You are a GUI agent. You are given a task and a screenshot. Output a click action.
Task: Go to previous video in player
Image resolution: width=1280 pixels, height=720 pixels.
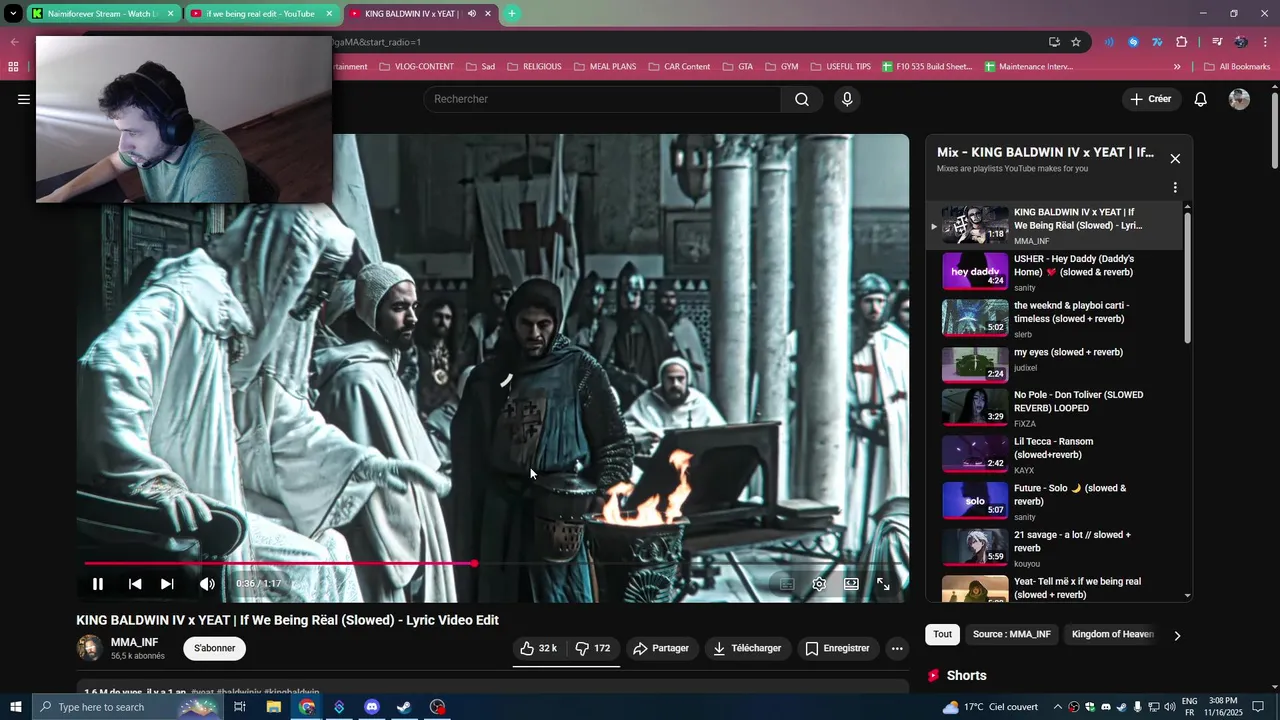pyautogui.click(x=135, y=584)
